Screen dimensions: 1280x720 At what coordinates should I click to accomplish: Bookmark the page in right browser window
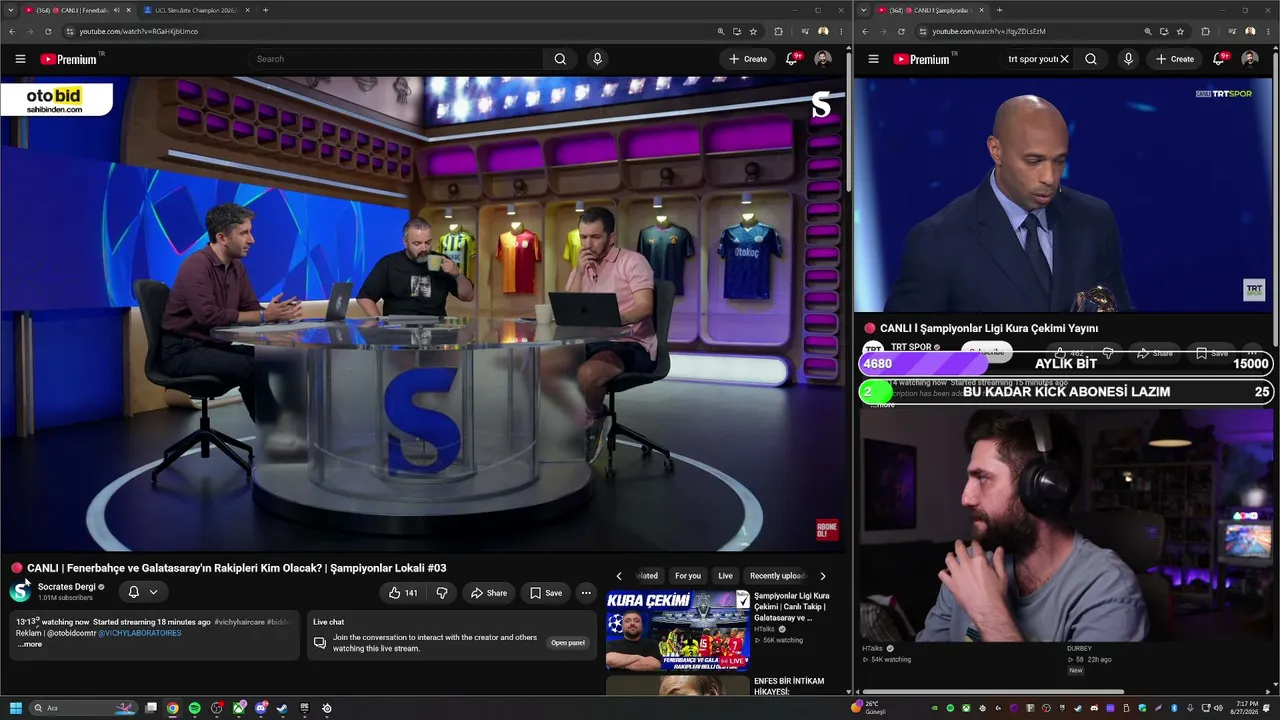click(1180, 31)
